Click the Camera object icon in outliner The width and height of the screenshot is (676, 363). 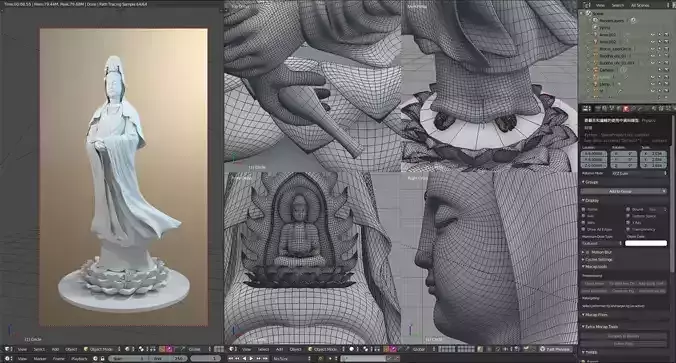[596, 70]
